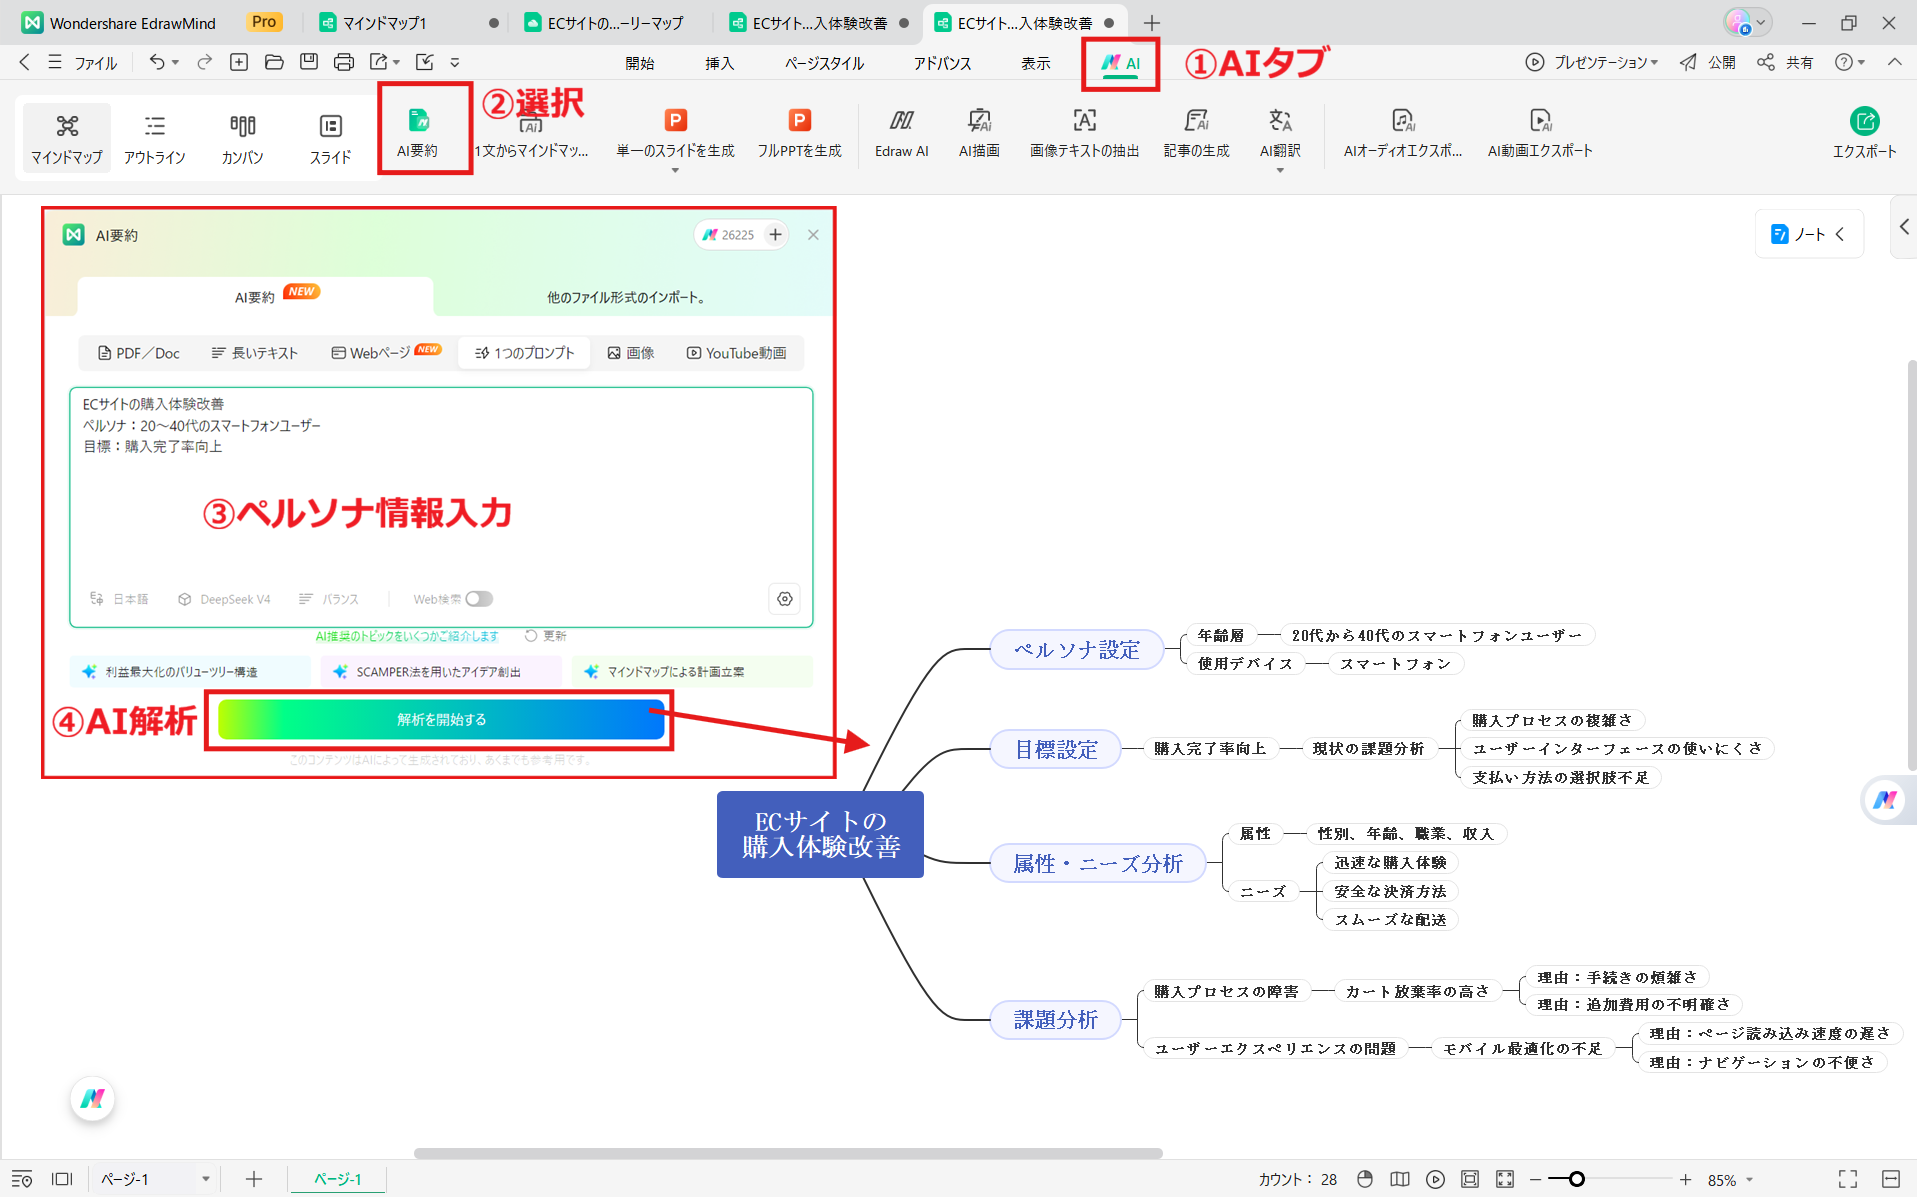Image resolution: width=1917 pixels, height=1197 pixels.
Task: Click the undo arrow icon
Action: click(157, 62)
